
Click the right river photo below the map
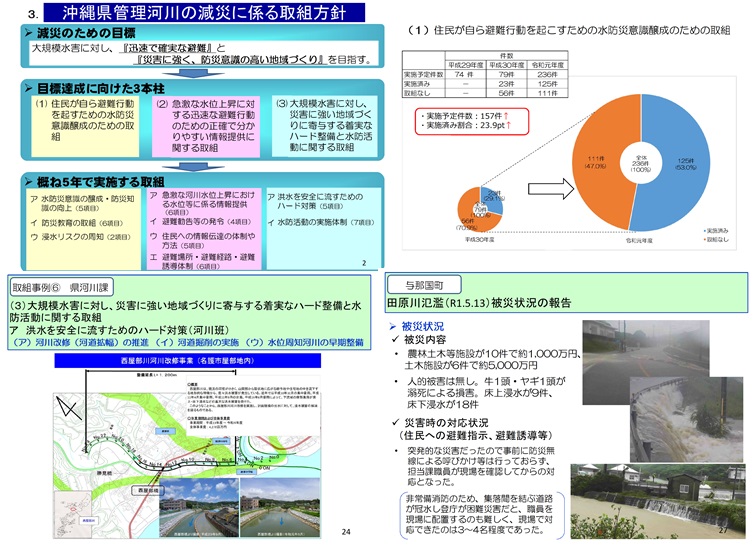[x=280, y=507]
